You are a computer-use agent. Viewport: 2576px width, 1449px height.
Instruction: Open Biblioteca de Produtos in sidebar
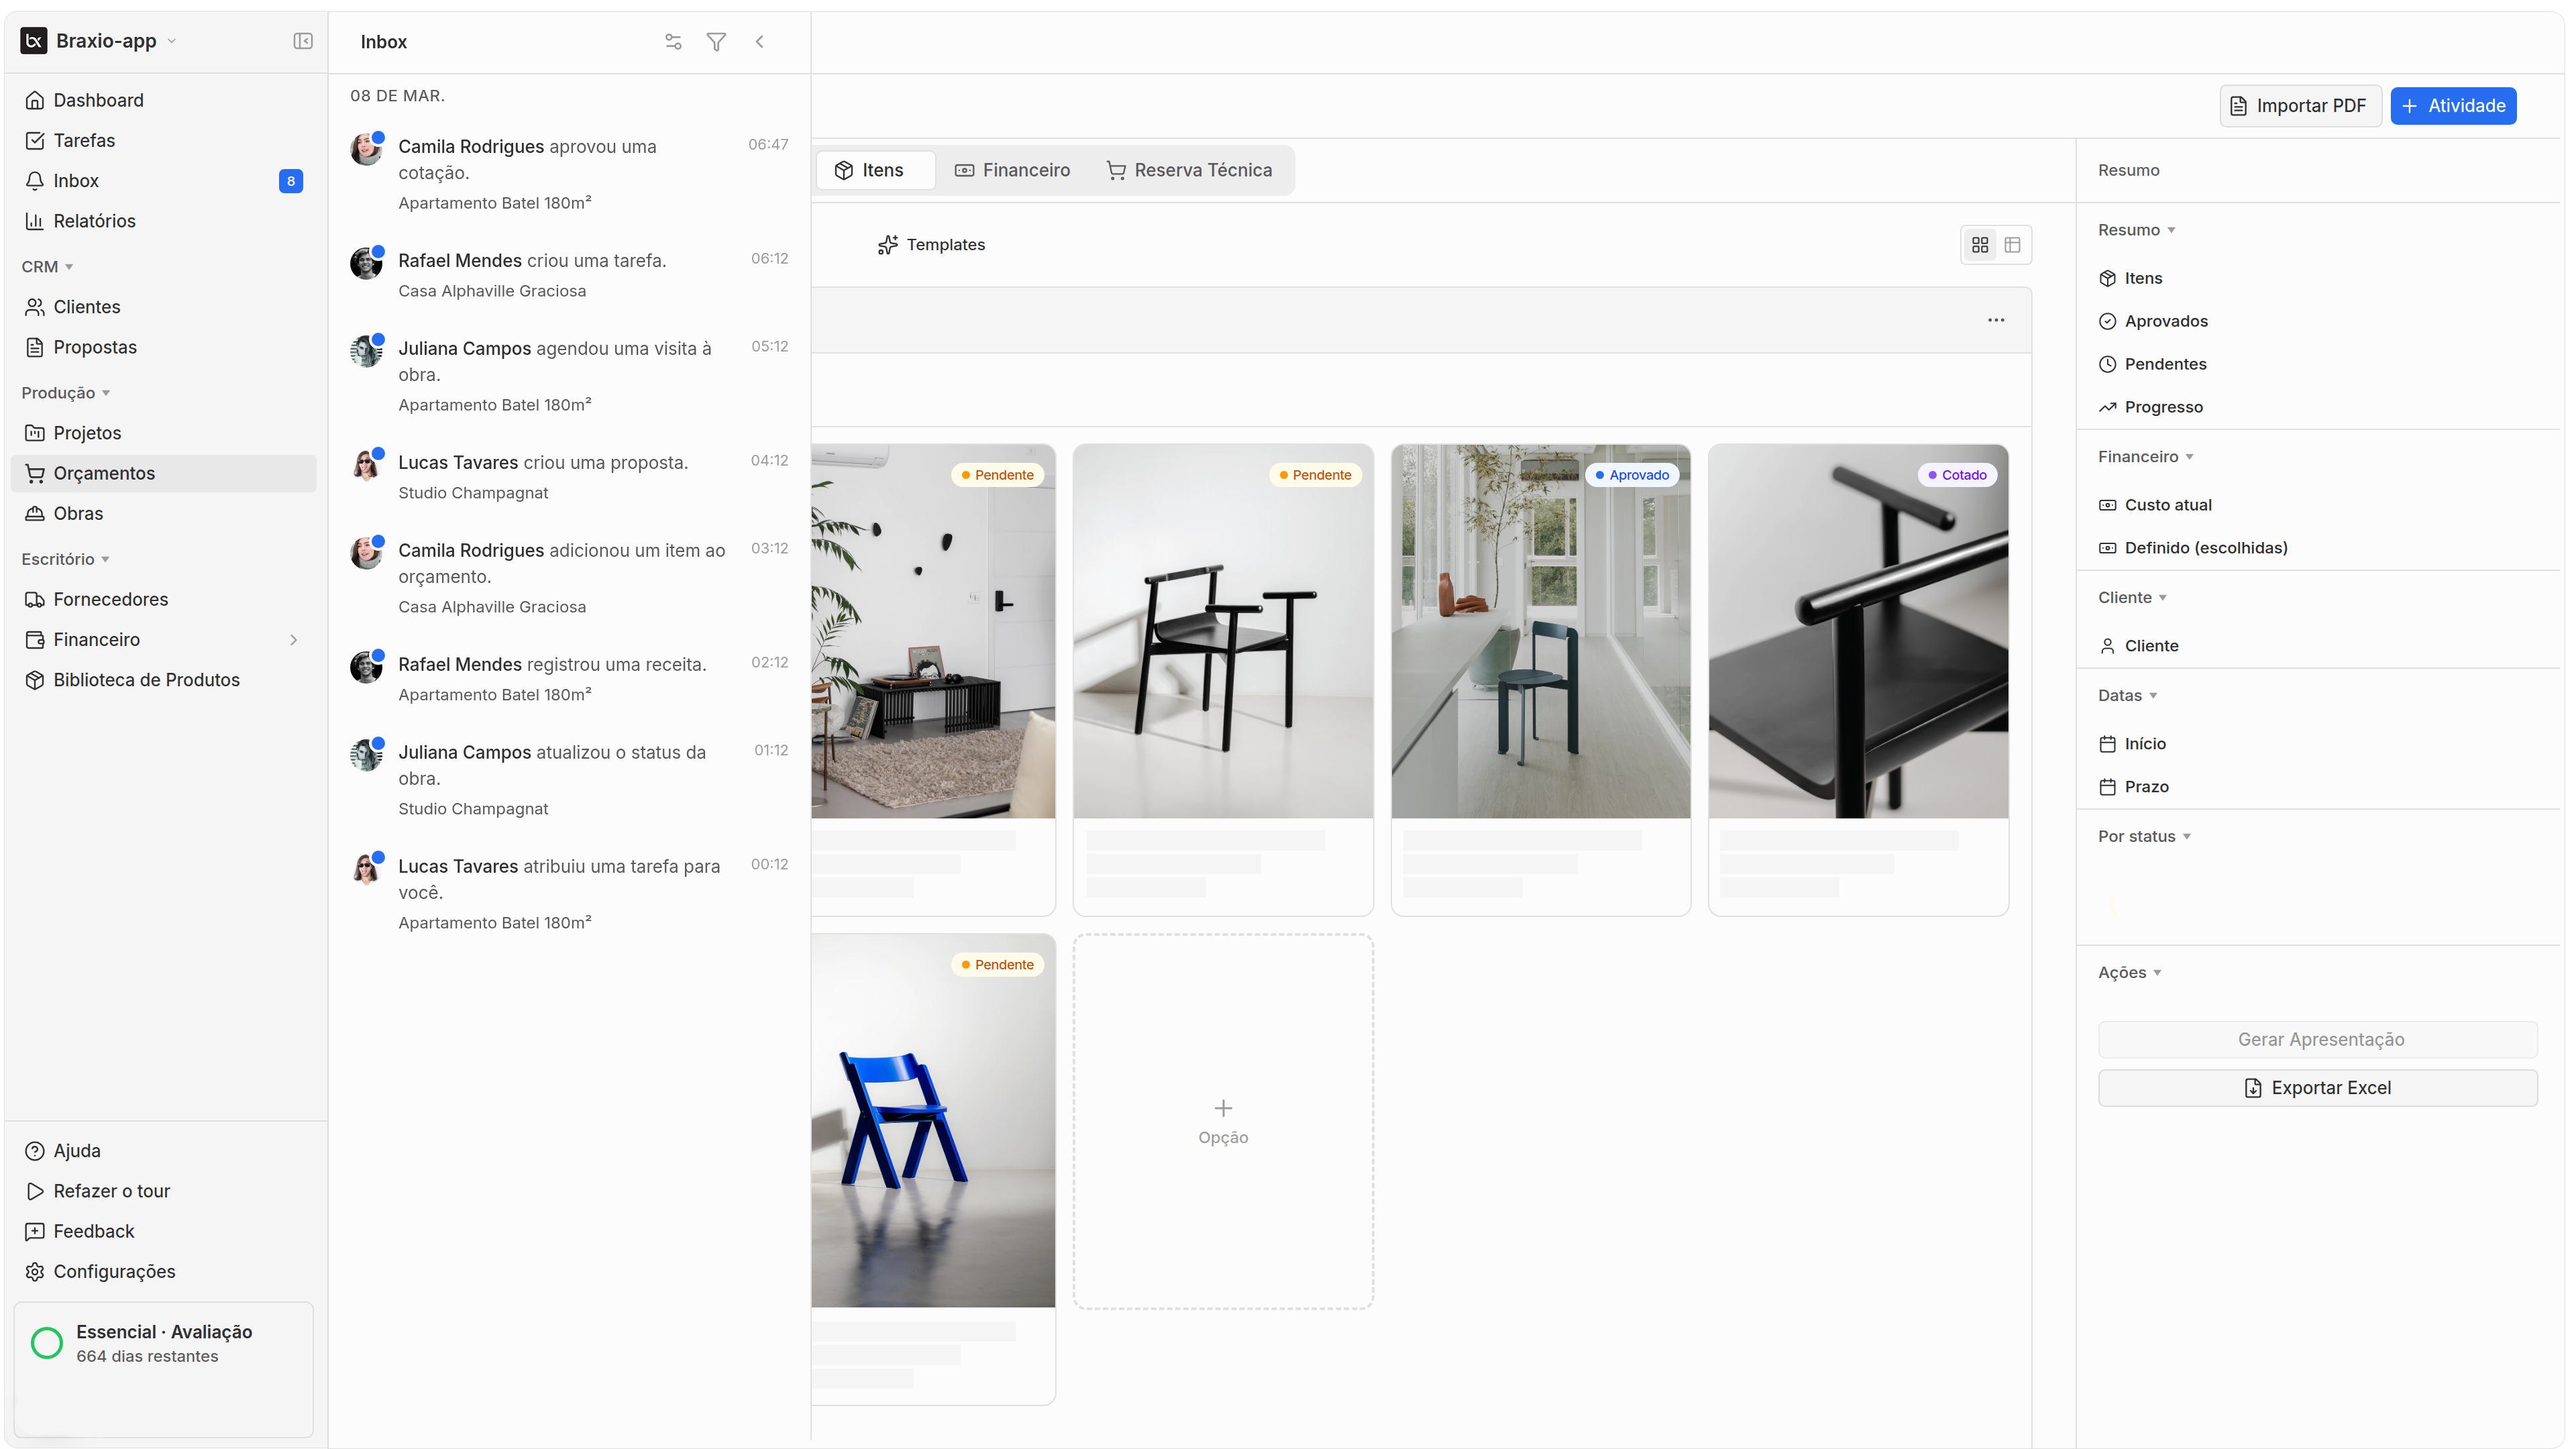tap(146, 680)
